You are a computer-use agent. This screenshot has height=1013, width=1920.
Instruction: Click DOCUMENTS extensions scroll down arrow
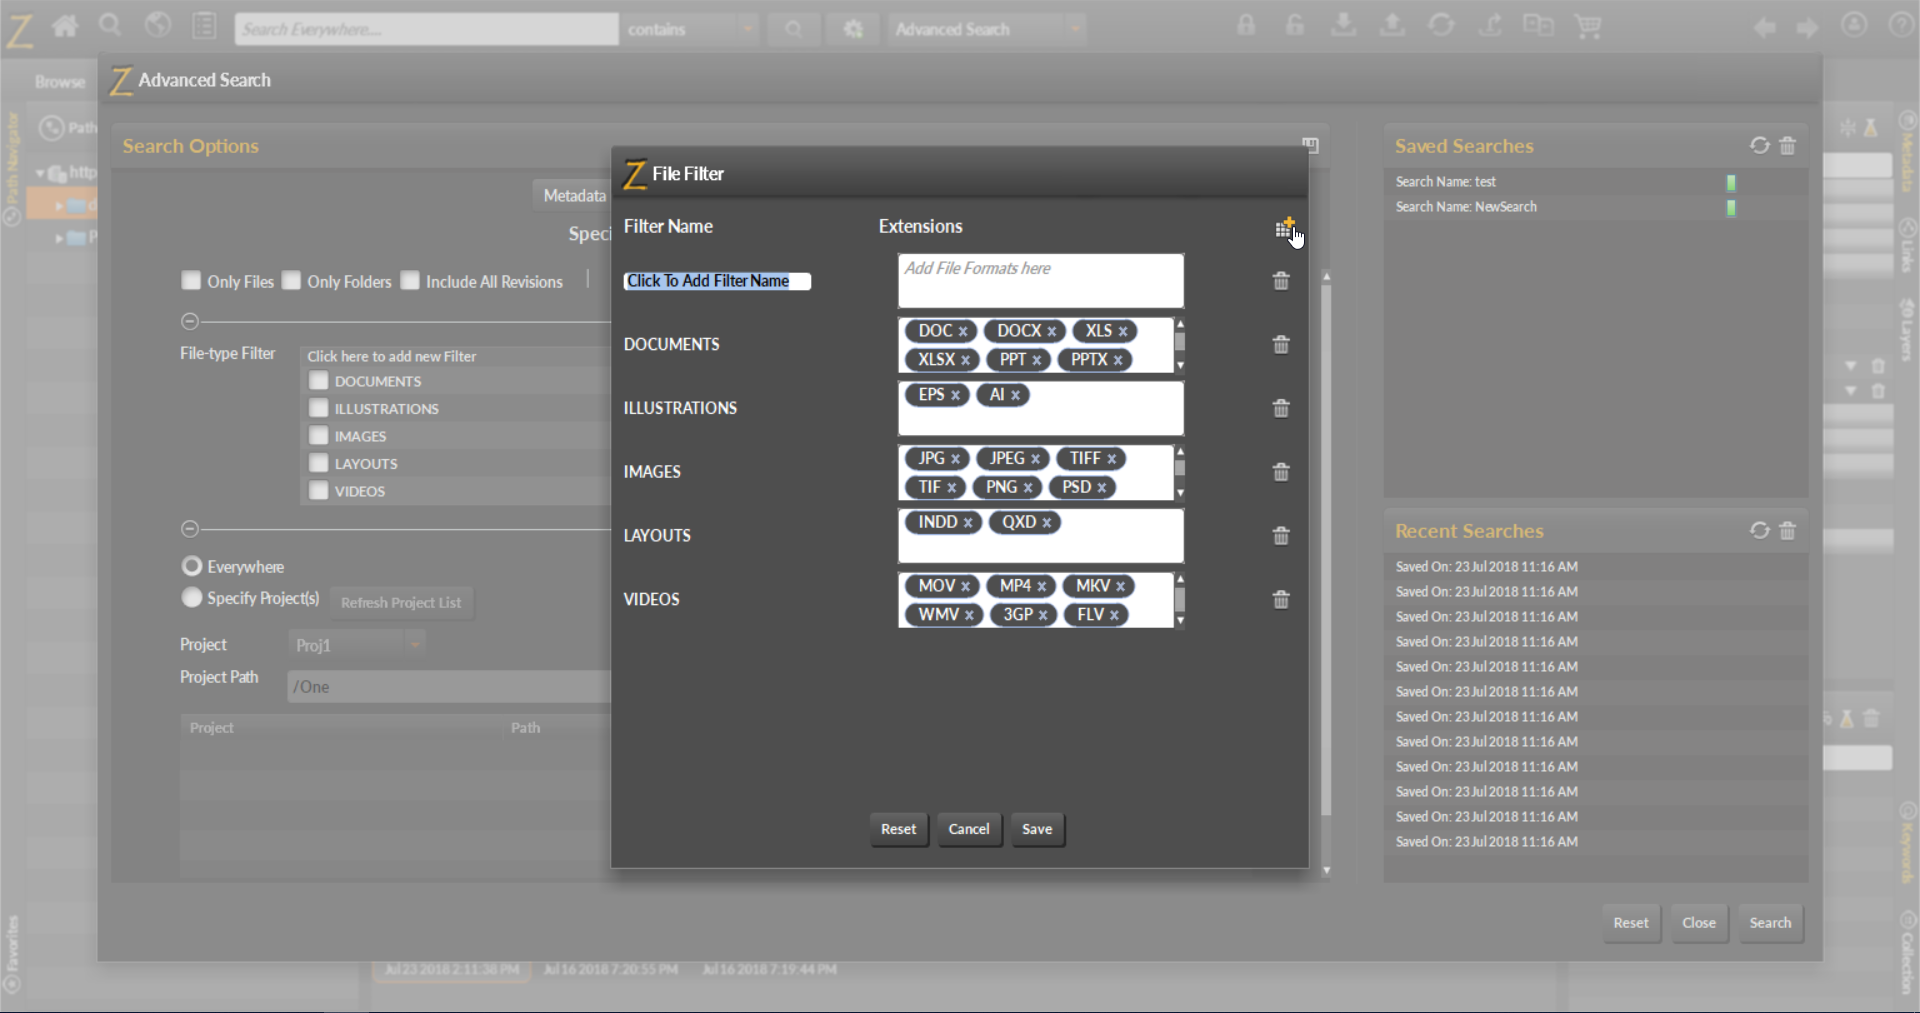1180,366
